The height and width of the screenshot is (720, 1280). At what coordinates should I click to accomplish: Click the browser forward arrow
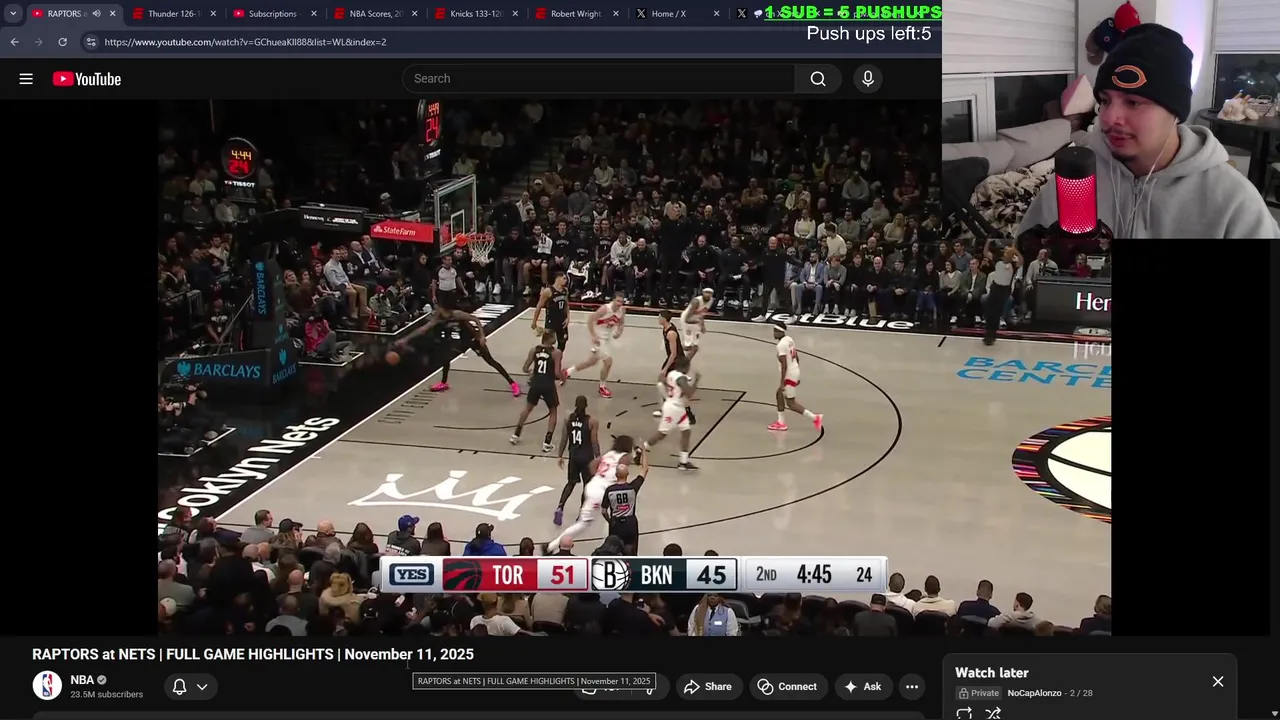38,42
